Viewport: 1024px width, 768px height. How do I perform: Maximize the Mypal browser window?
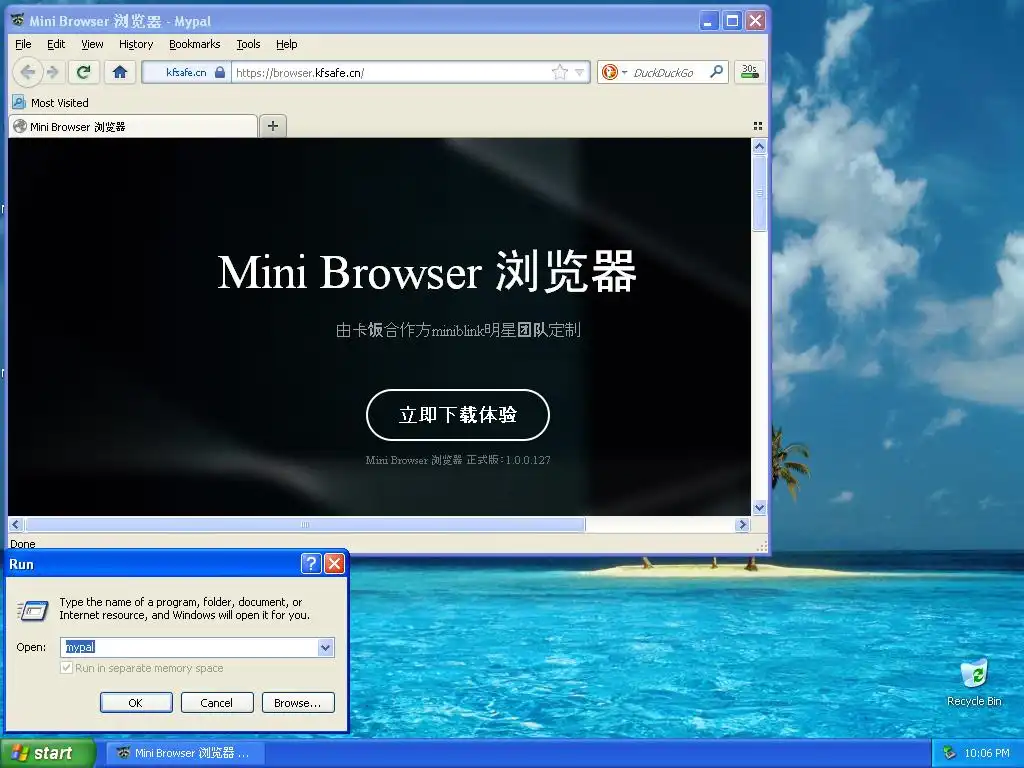(x=732, y=21)
